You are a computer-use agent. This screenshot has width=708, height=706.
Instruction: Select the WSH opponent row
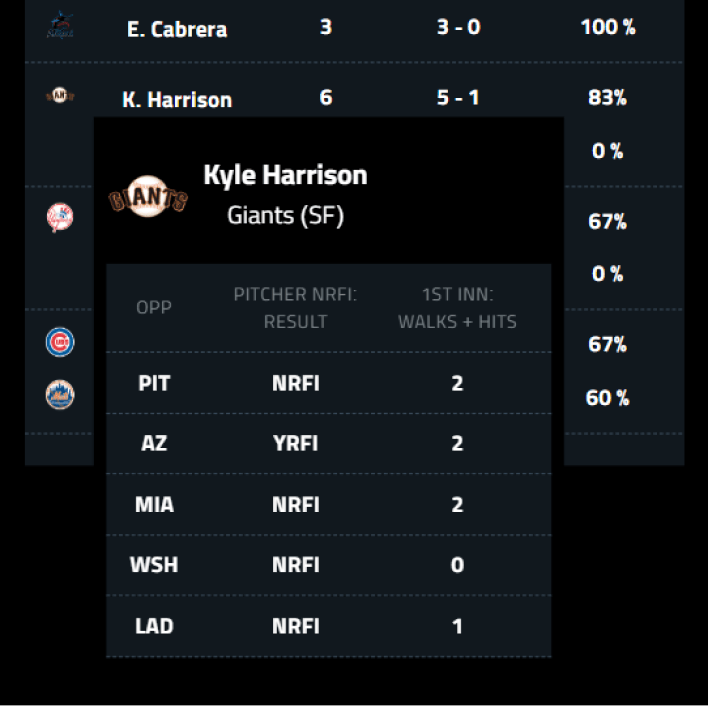point(154,565)
